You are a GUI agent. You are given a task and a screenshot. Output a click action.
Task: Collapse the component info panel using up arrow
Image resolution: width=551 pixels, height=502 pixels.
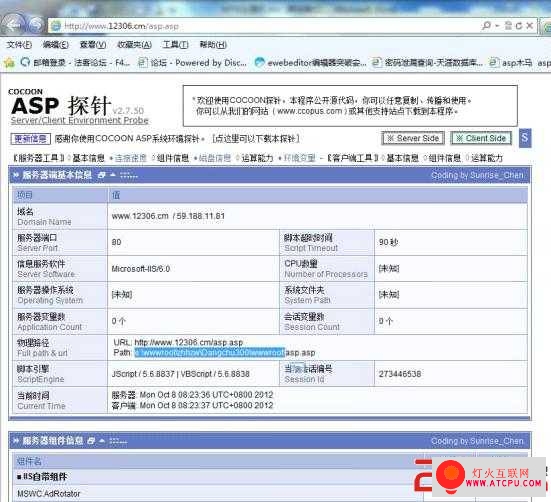click(x=102, y=441)
